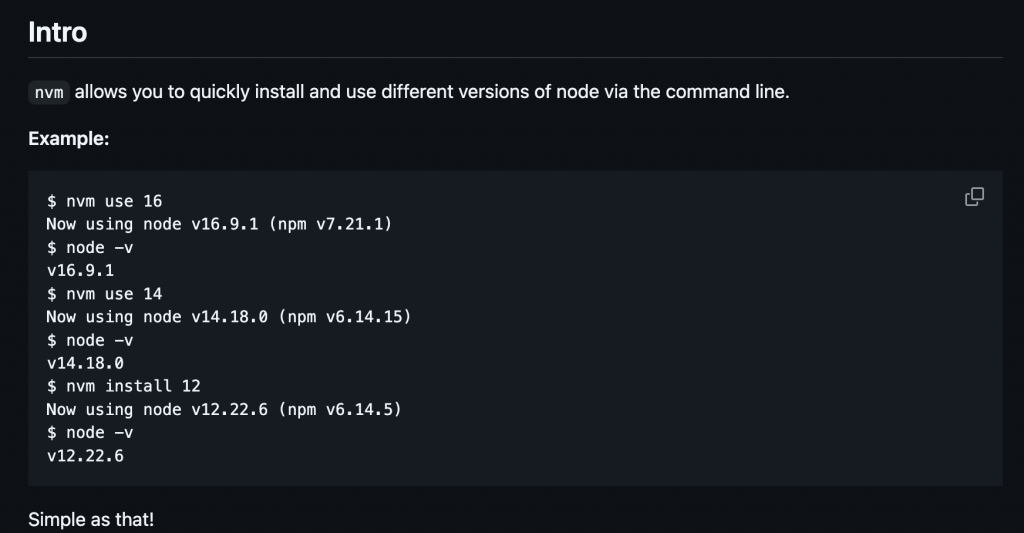1024x533 pixels.
Task: Click 'Now using node v12.22.6' output line
Action: [x=155, y=409]
